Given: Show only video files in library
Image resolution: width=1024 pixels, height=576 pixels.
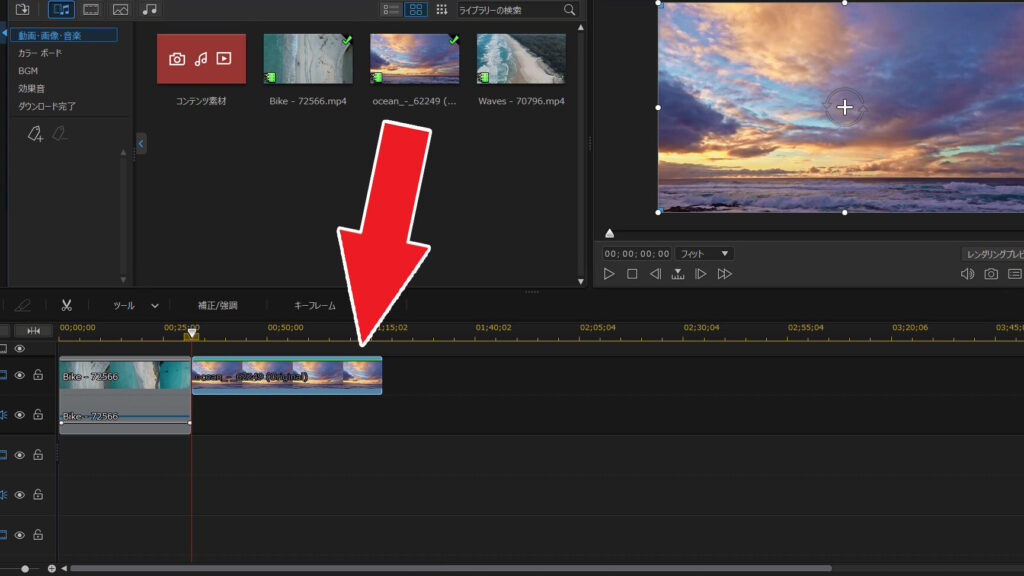Looking at the screenshot, I should [x=91, y=9].
